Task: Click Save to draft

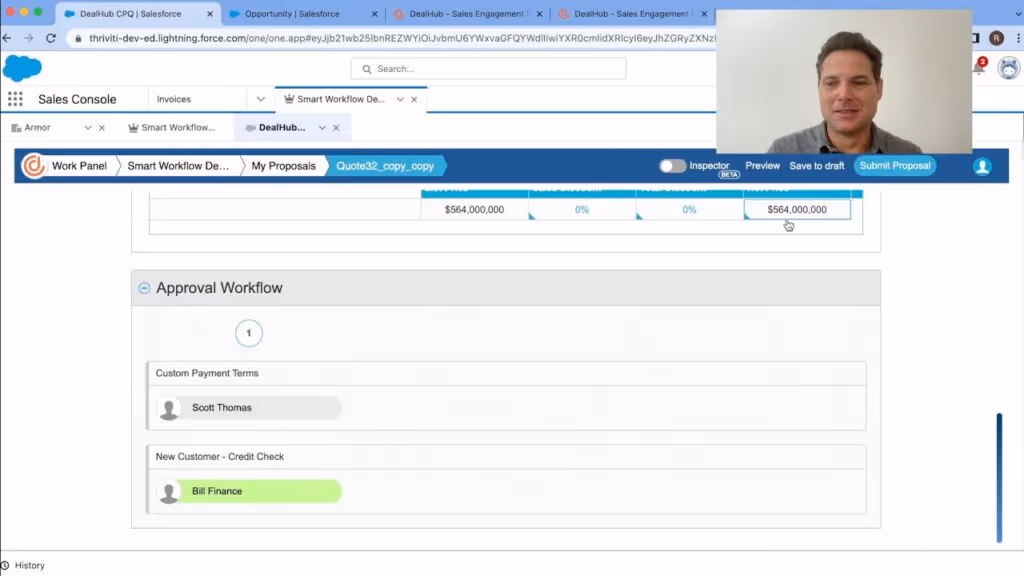Action: click(816, 166)
